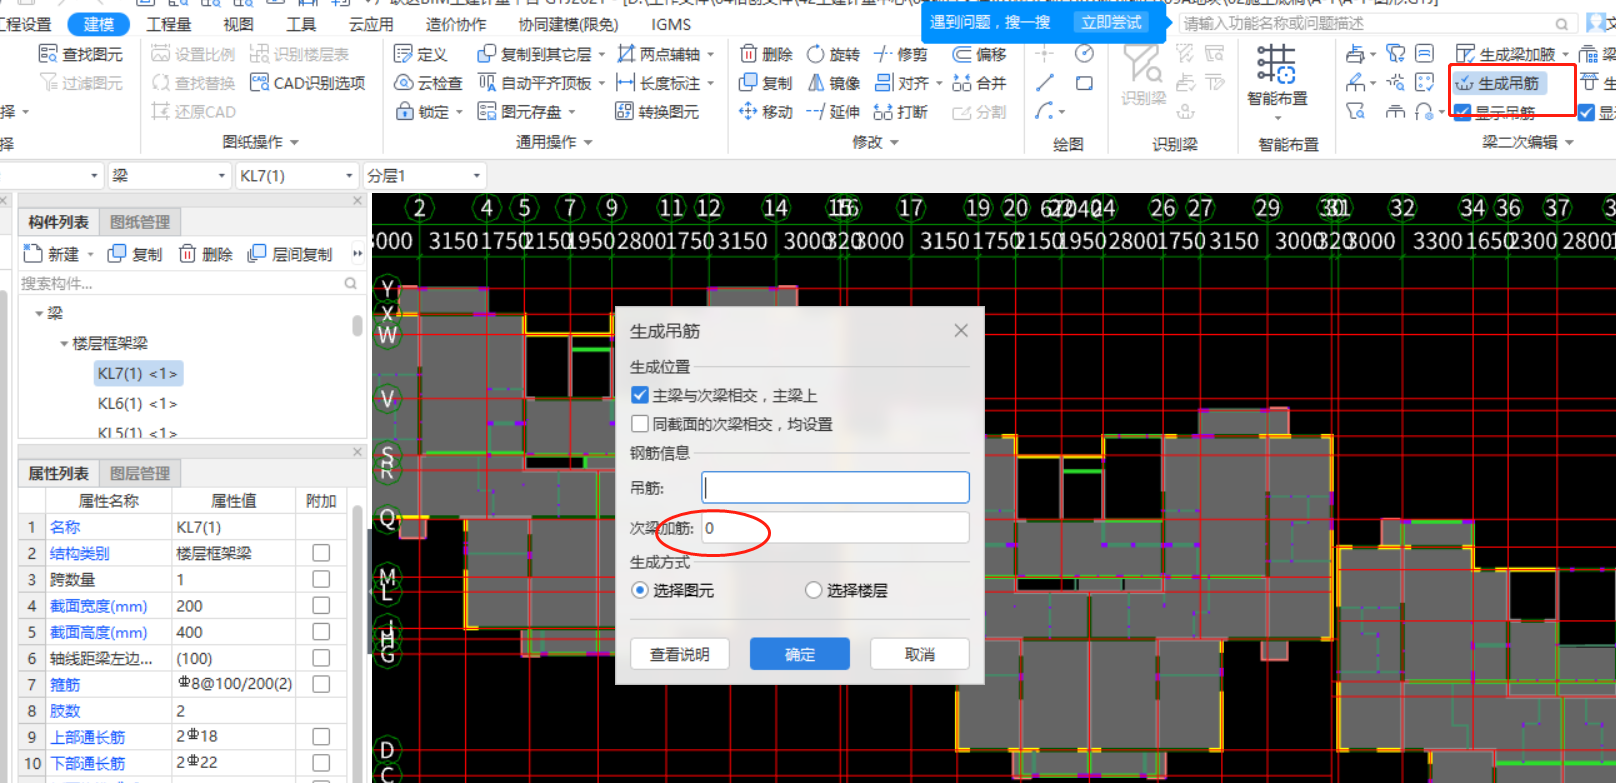
Task: Check 同截面的次梁相交,均设置 option
Action: point(640,424)
